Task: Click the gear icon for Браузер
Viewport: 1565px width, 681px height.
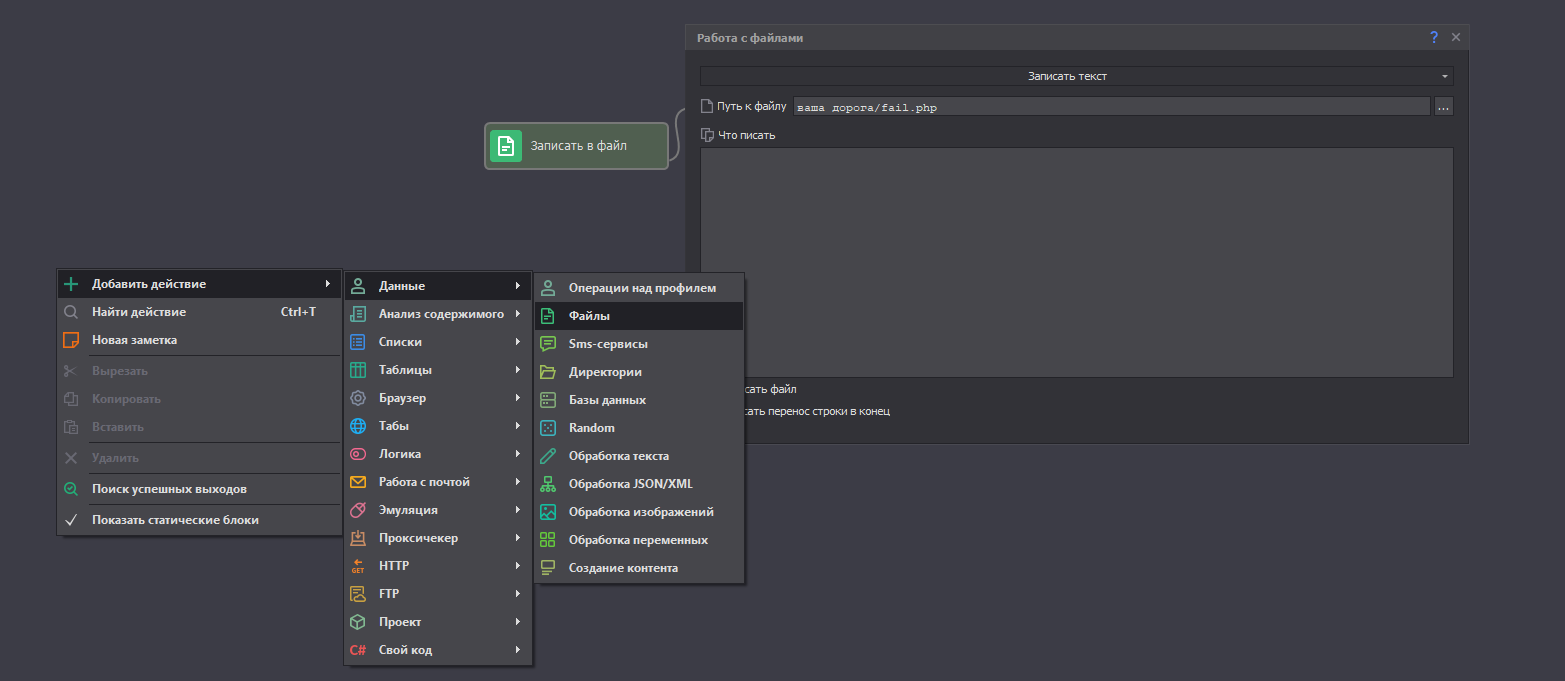Action: 358,398
